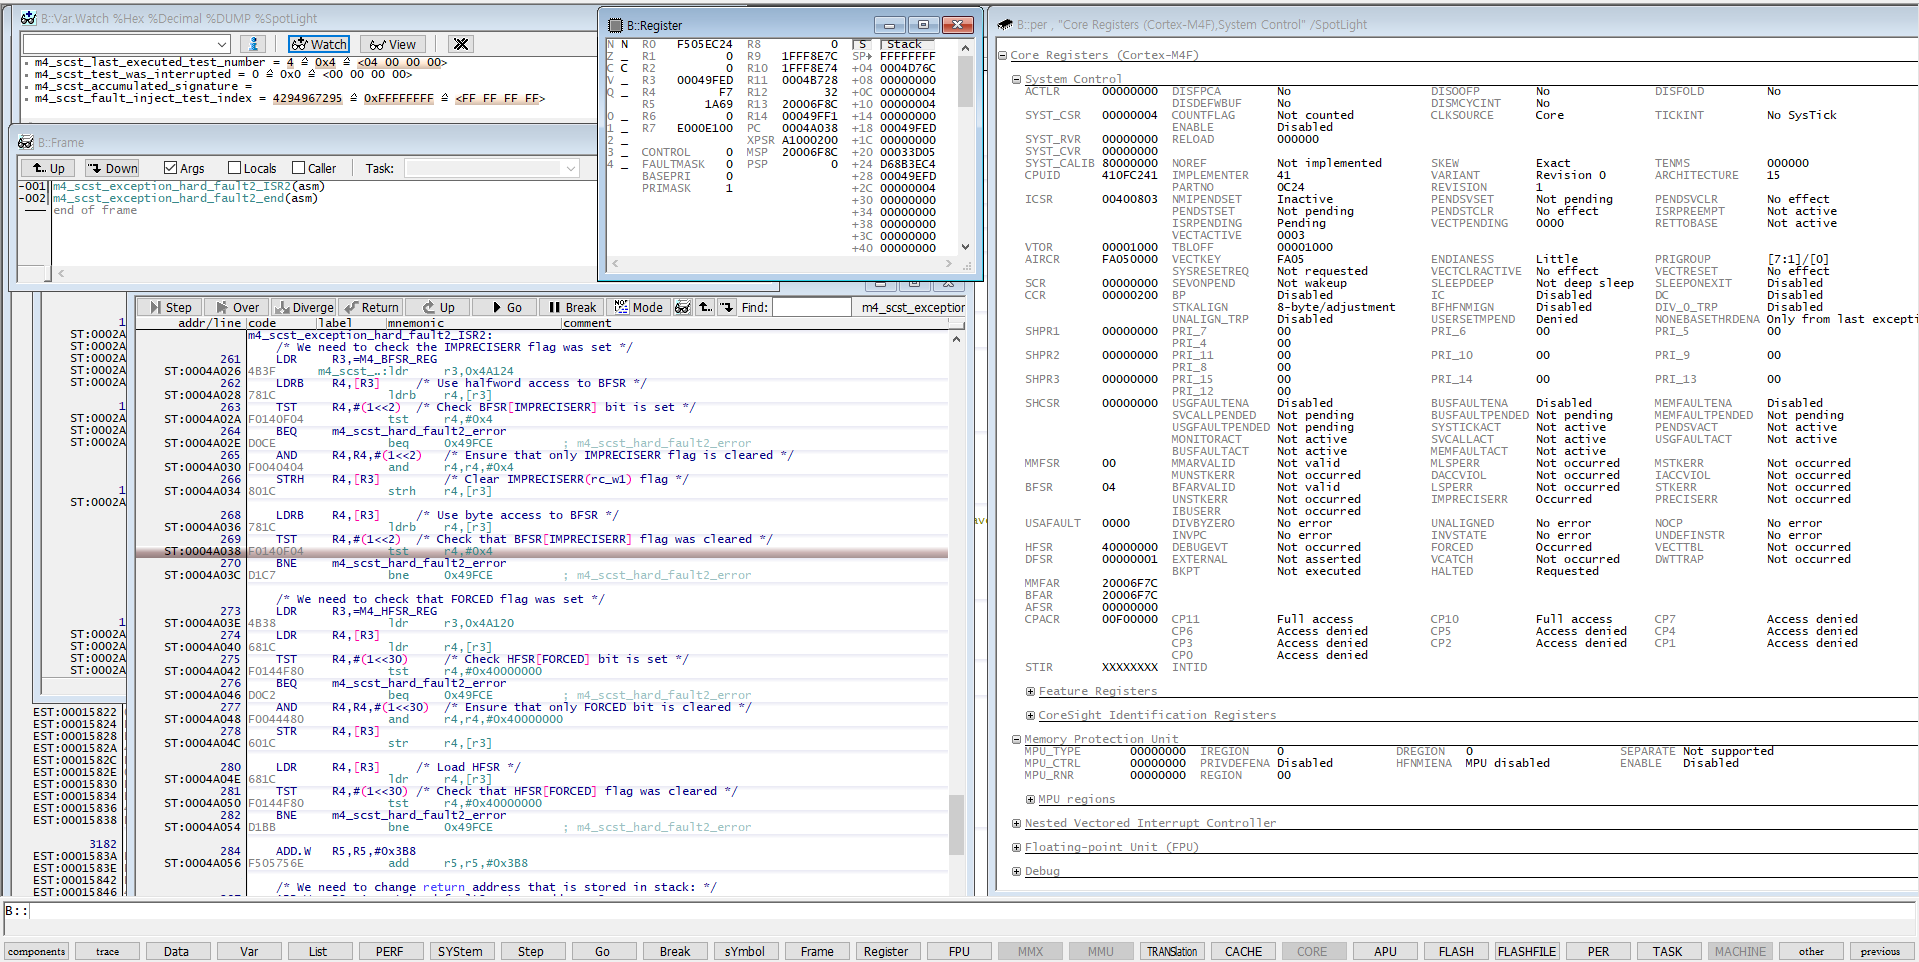The height and width of the screenshot is (962, 1919).
Task: Click the previous button in bottom bar
Action: pos(1881,951)
